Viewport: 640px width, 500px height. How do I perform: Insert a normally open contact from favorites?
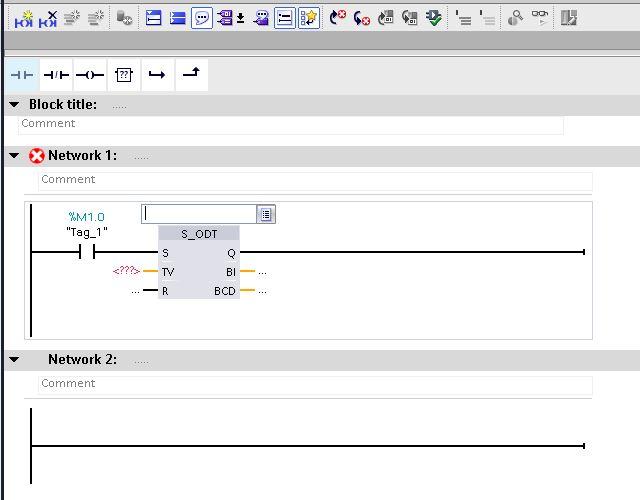(22, 75)
